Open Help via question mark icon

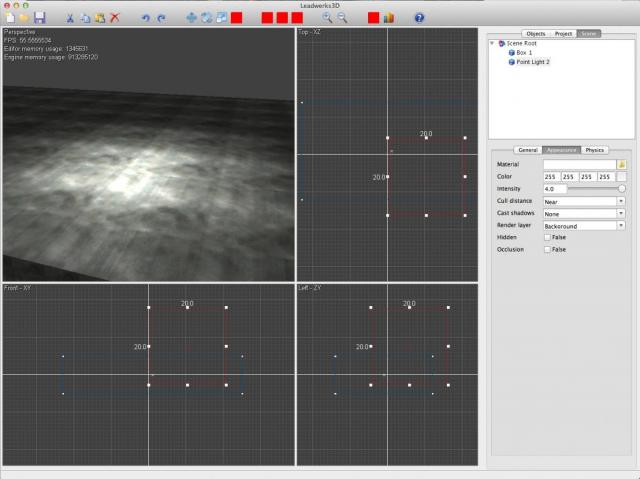coord(419,18)
